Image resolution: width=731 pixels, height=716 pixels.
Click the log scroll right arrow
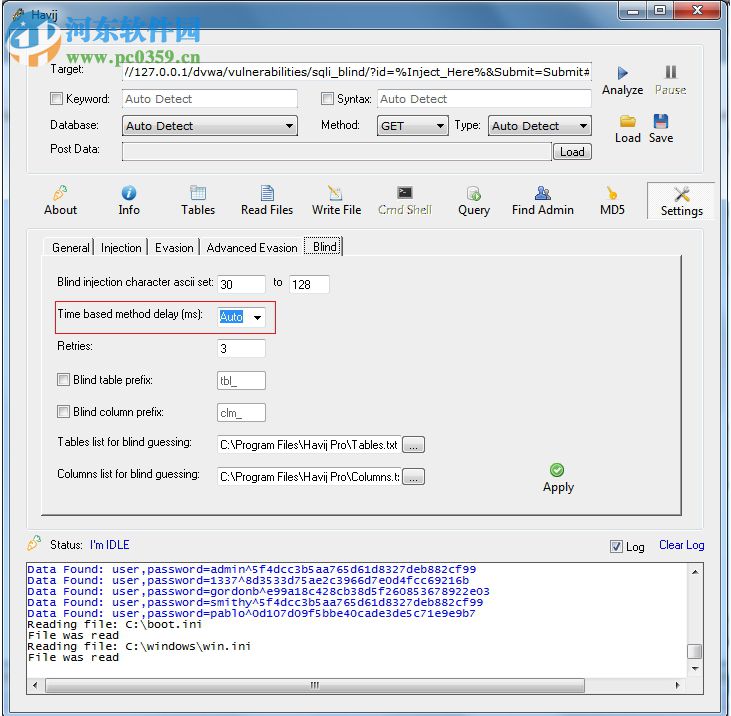pos(677,685)
